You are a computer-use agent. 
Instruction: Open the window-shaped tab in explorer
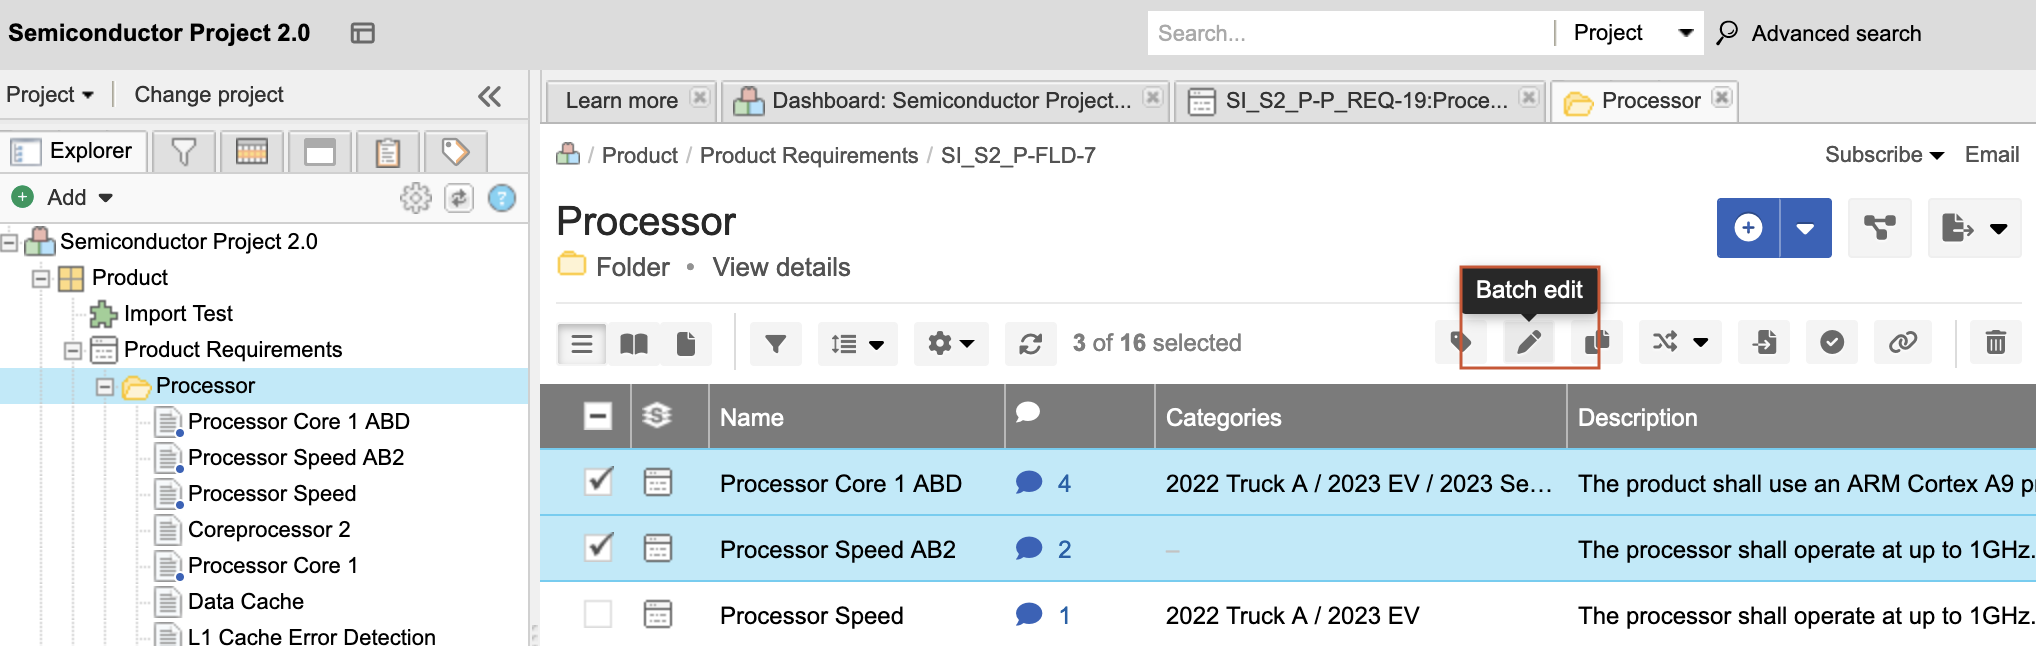coord(320,152)
